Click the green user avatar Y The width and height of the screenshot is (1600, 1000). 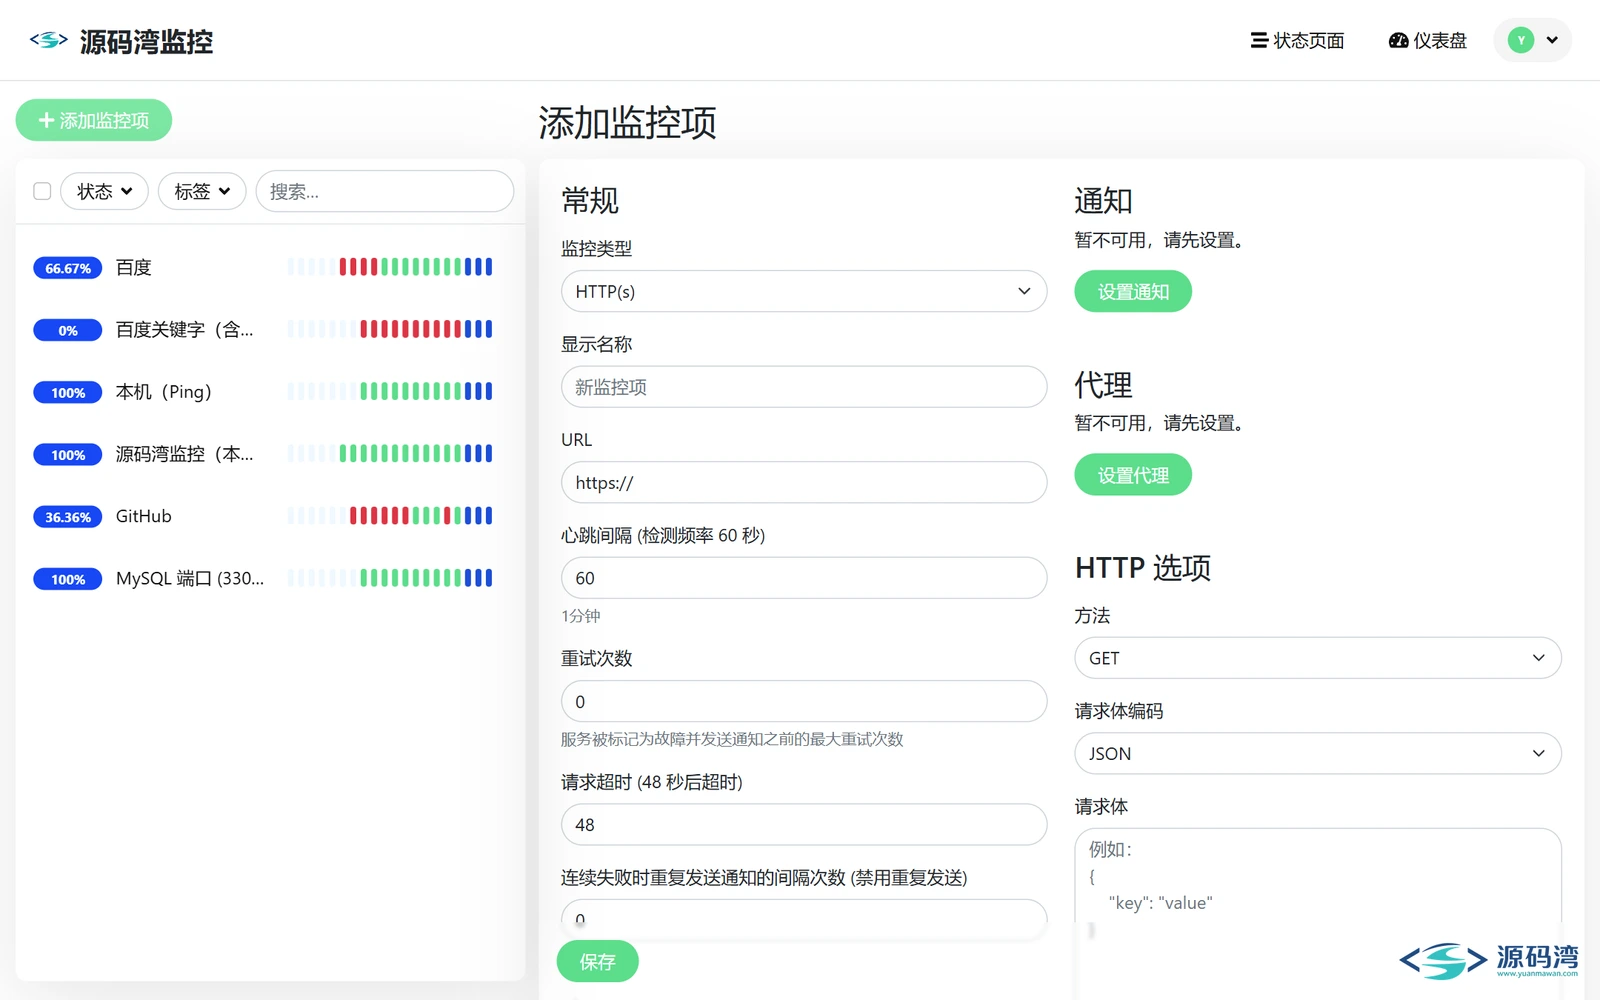tap(1521, 40)
